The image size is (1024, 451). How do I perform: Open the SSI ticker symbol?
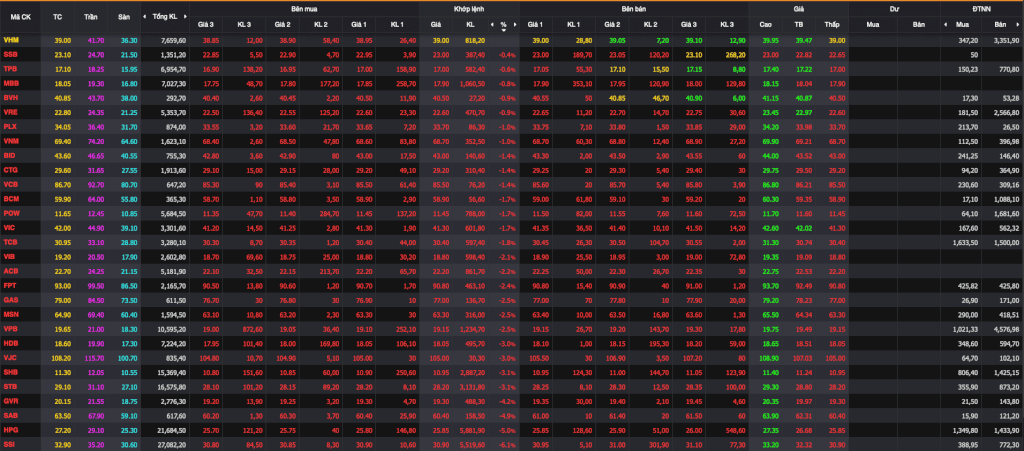pos(10,443)
